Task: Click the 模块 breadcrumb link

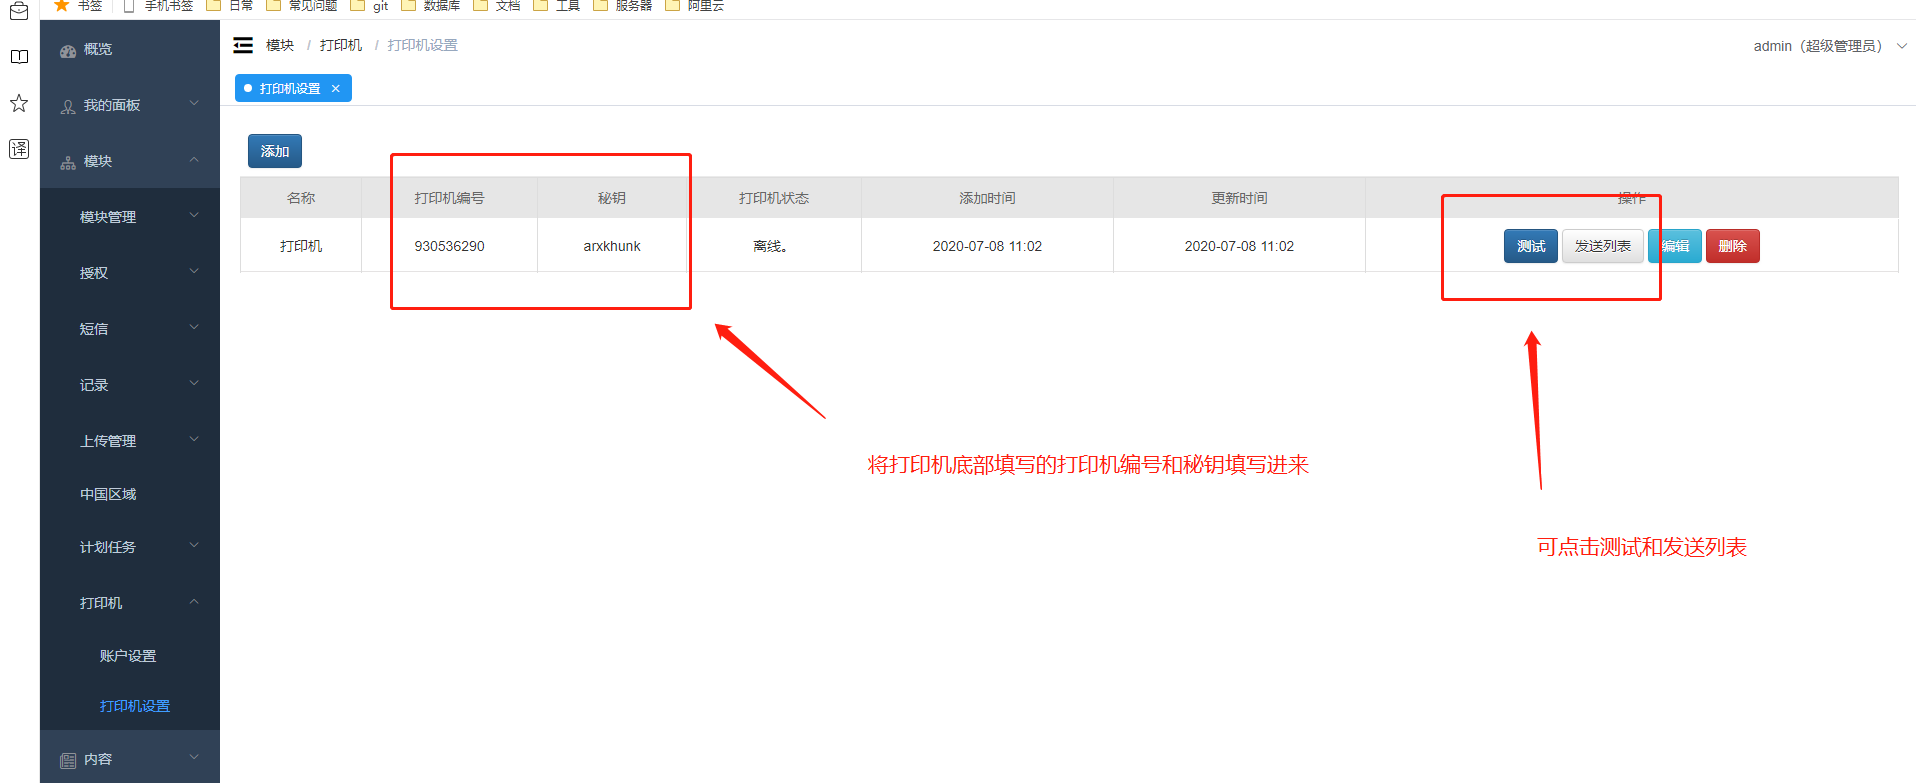Action: point(280,45)
